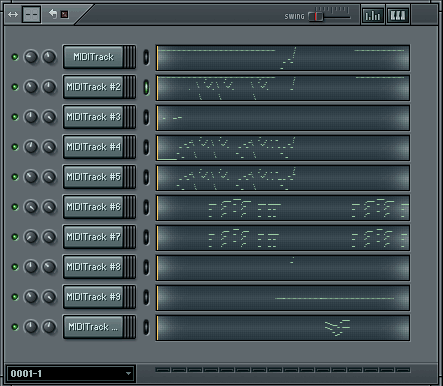This screenshot has height=386, width=443.
Task: Select MIDITrack #6 using its channel selector LED
Action: [x=146, y=207]
